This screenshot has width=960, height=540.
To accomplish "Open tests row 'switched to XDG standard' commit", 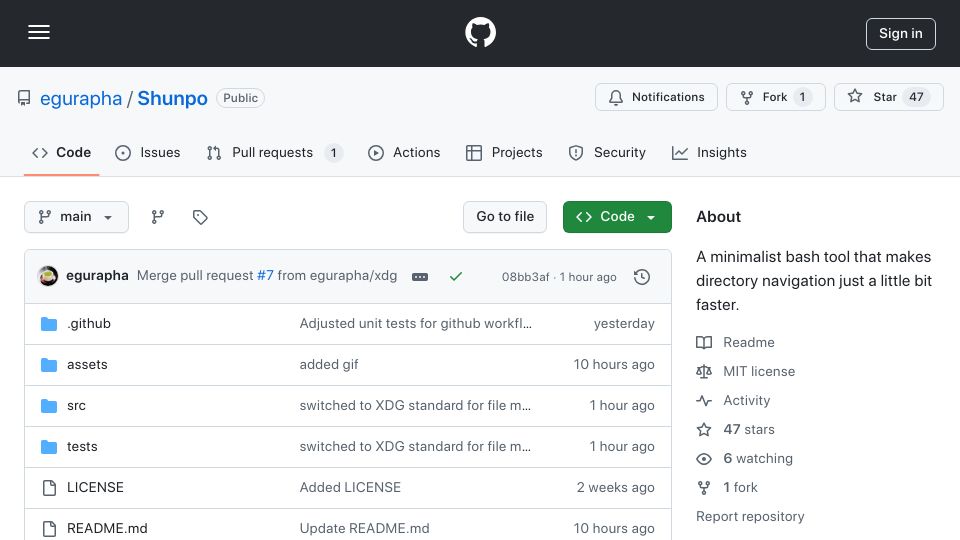I will 415,446.
